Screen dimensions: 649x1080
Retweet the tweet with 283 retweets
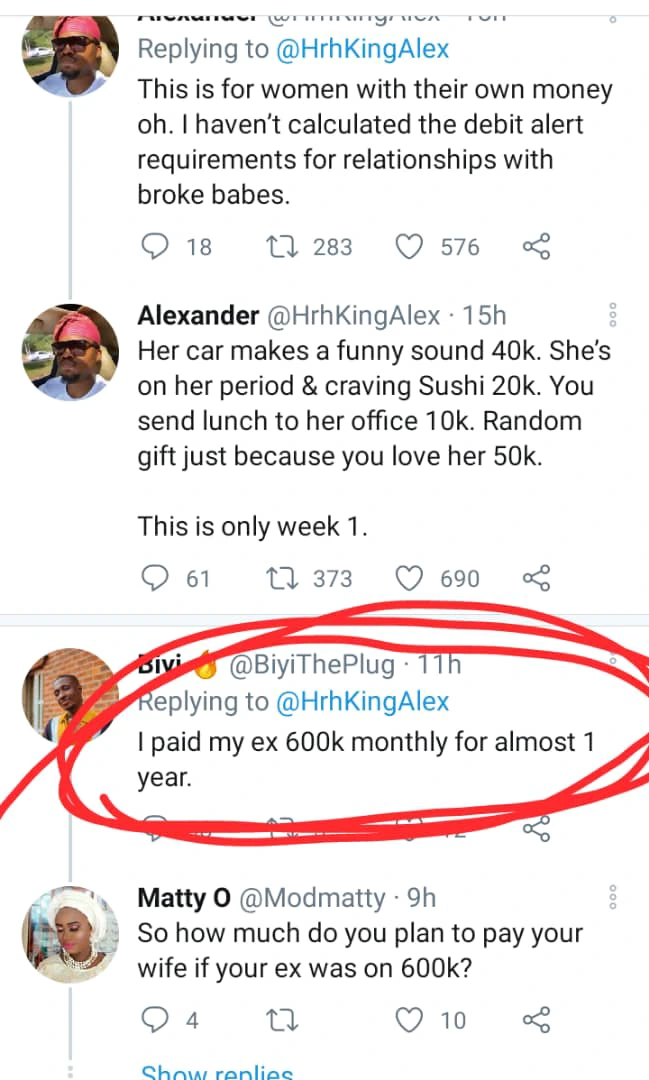click(x=278, y=246)
